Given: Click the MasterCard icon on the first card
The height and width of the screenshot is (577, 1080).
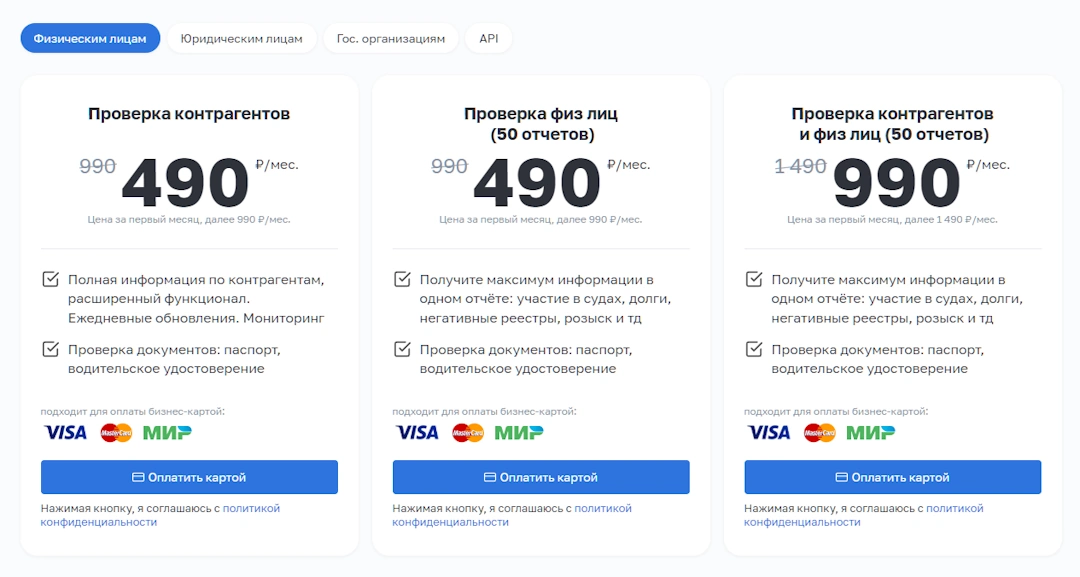Looking at the screenshot, I should [x=116, y=432].
